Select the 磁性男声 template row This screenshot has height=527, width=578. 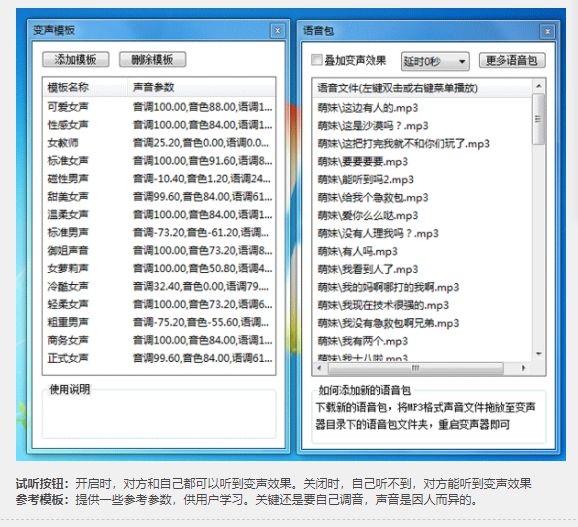click(159, 179)
